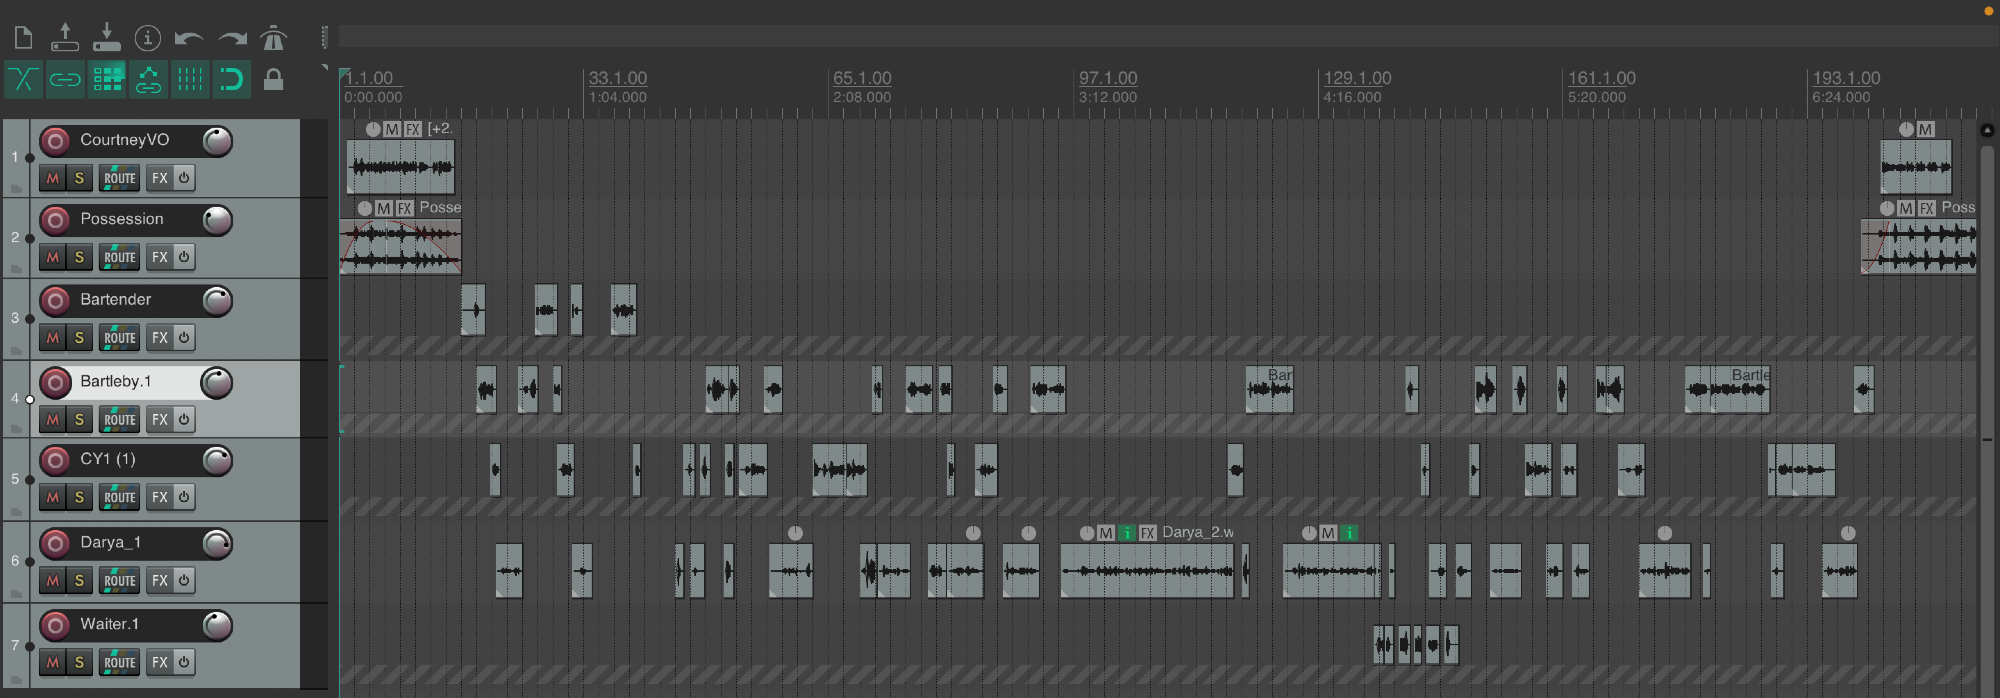The image size is (2000, 698).
Task: Click the Save Project toolbar icon
Action: 106,38
